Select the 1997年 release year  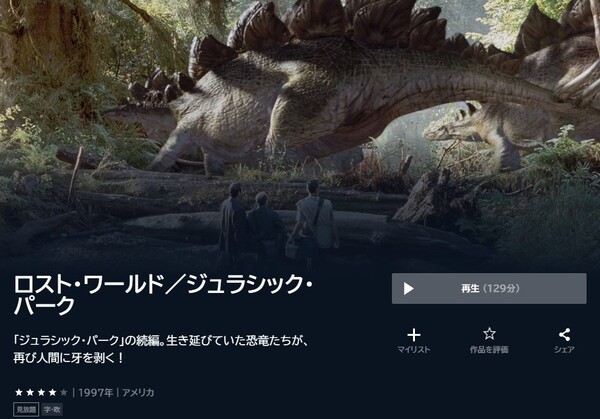point(96,393)
